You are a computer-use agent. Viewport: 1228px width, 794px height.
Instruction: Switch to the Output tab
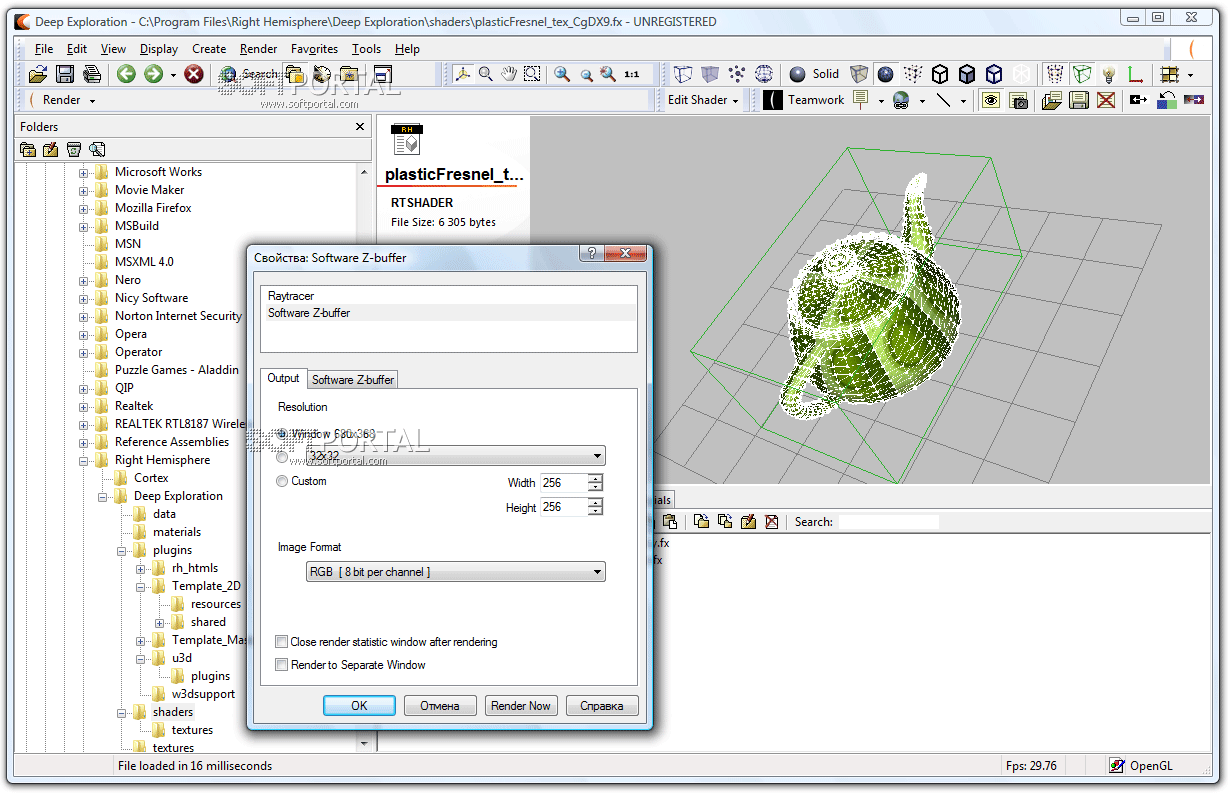click(x=283, y=378)
